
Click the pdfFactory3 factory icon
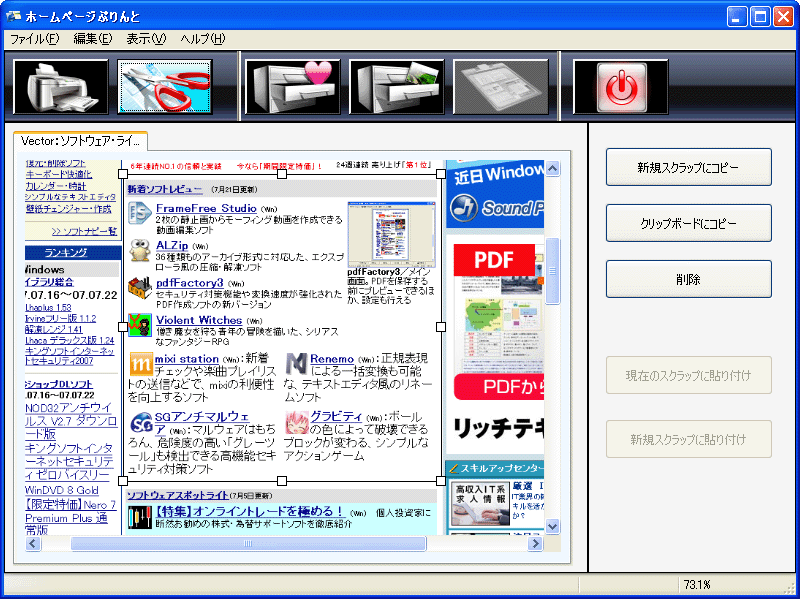pos(139,288)
